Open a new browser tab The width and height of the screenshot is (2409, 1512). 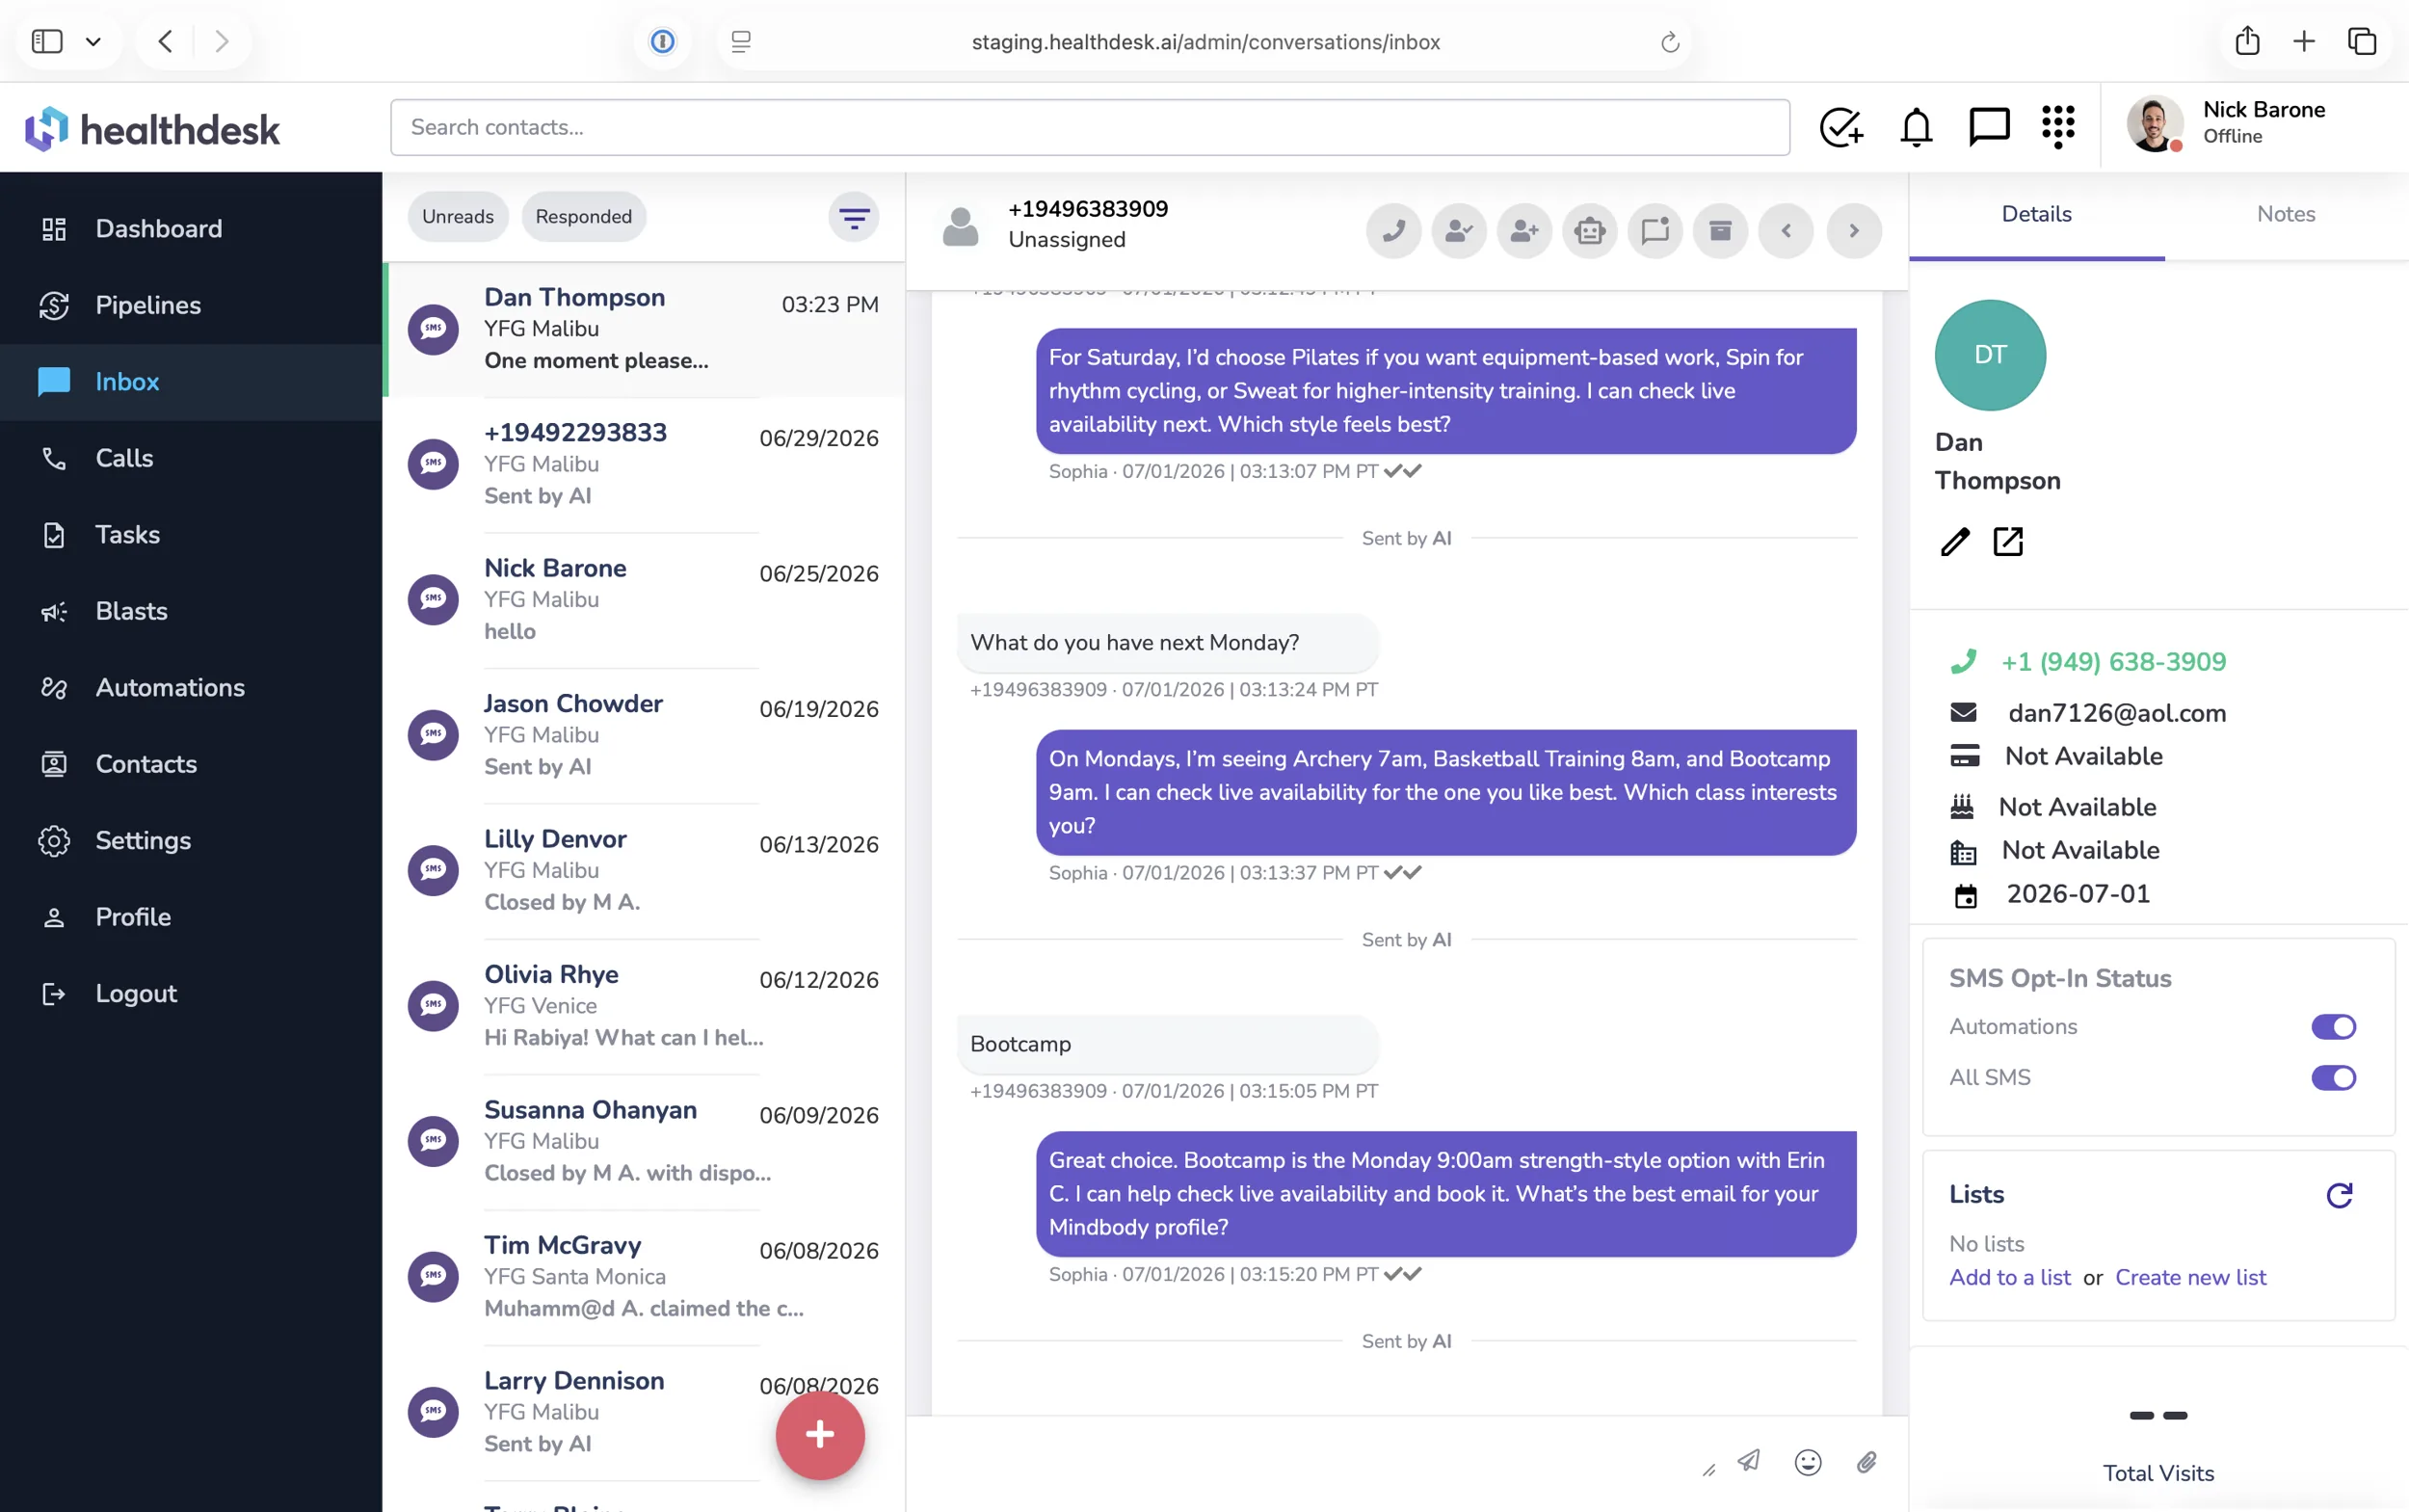tap(2304, 41)
